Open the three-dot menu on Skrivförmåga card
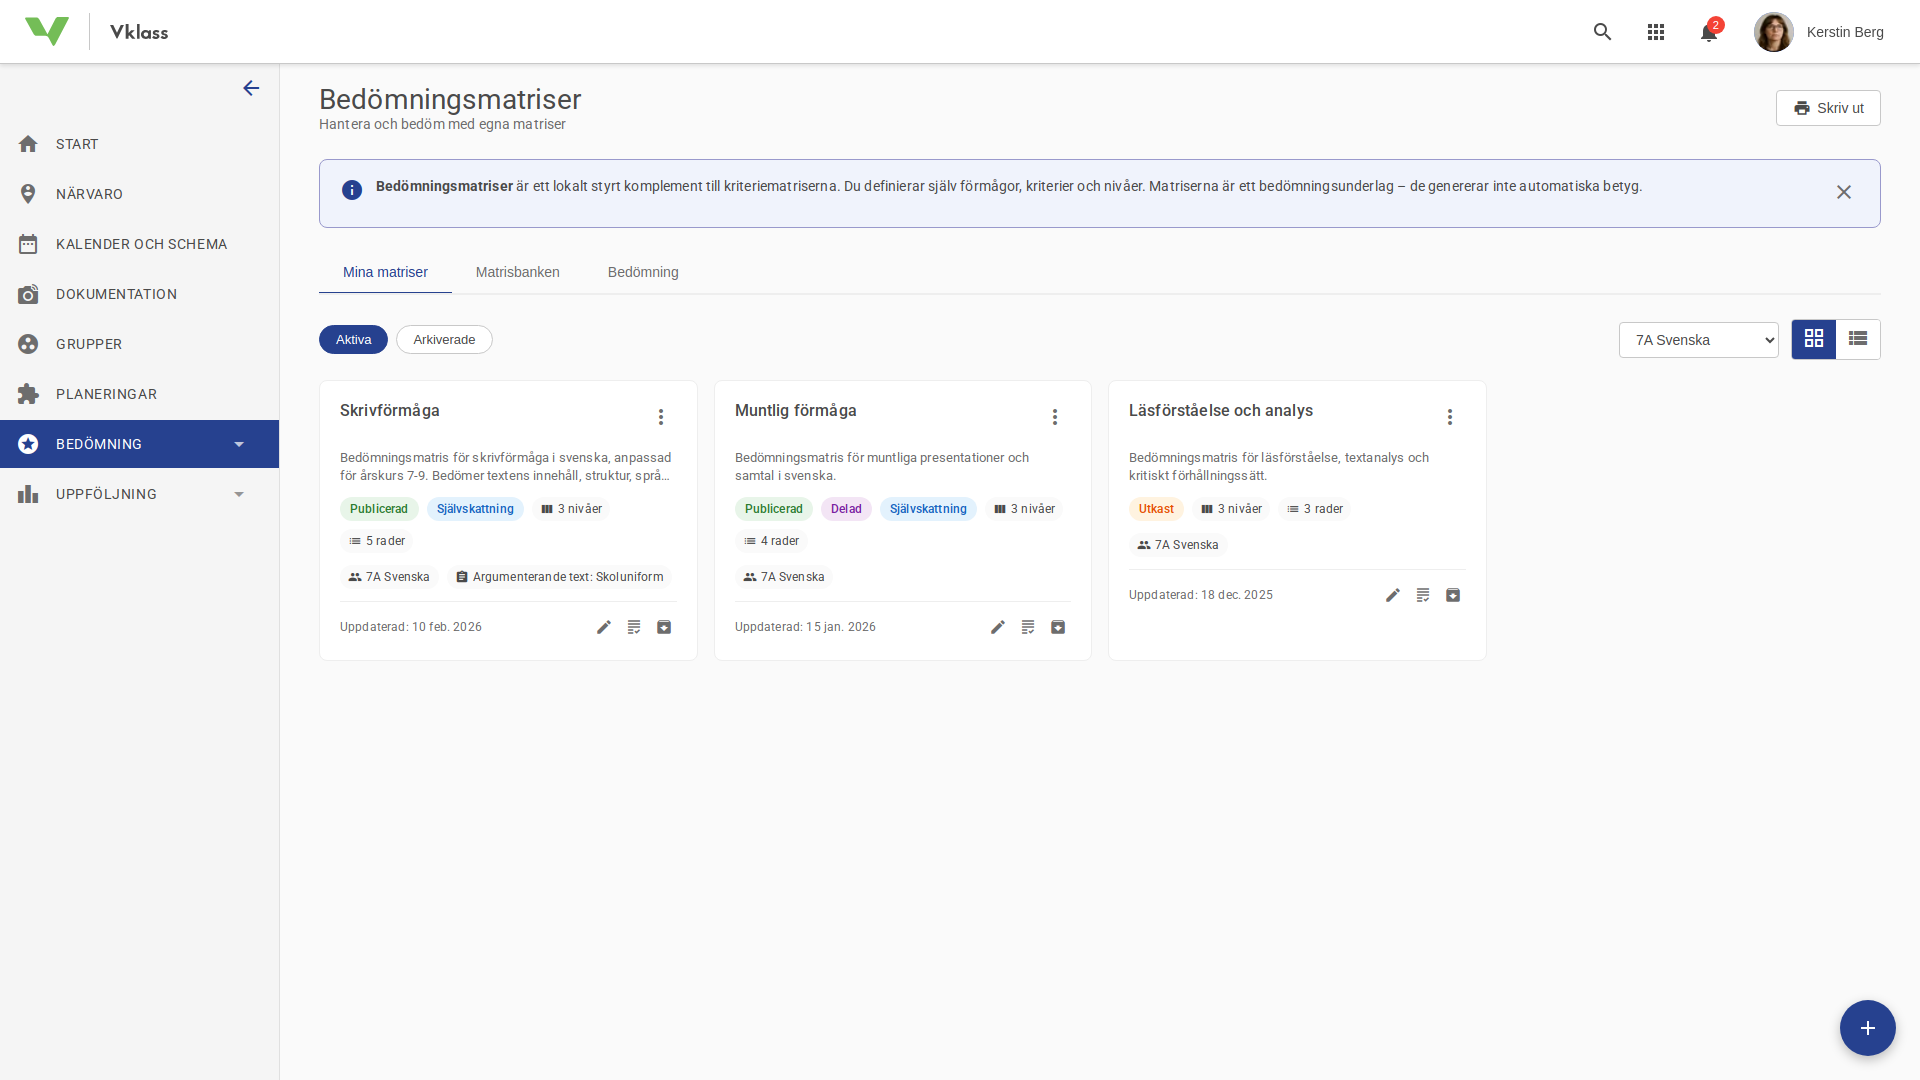The height and width of the screenshot is (1080, 1920). click(x=660, y=417)
